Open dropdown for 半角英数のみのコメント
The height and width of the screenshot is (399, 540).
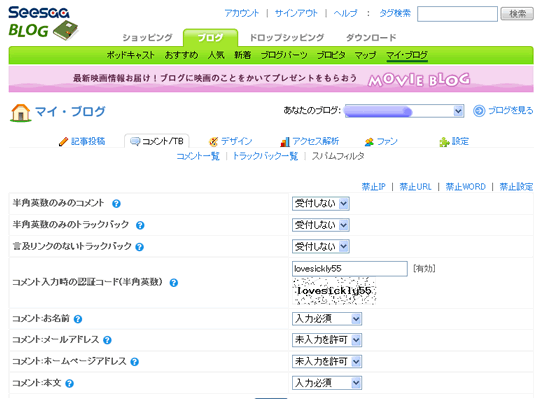[321, 203]
